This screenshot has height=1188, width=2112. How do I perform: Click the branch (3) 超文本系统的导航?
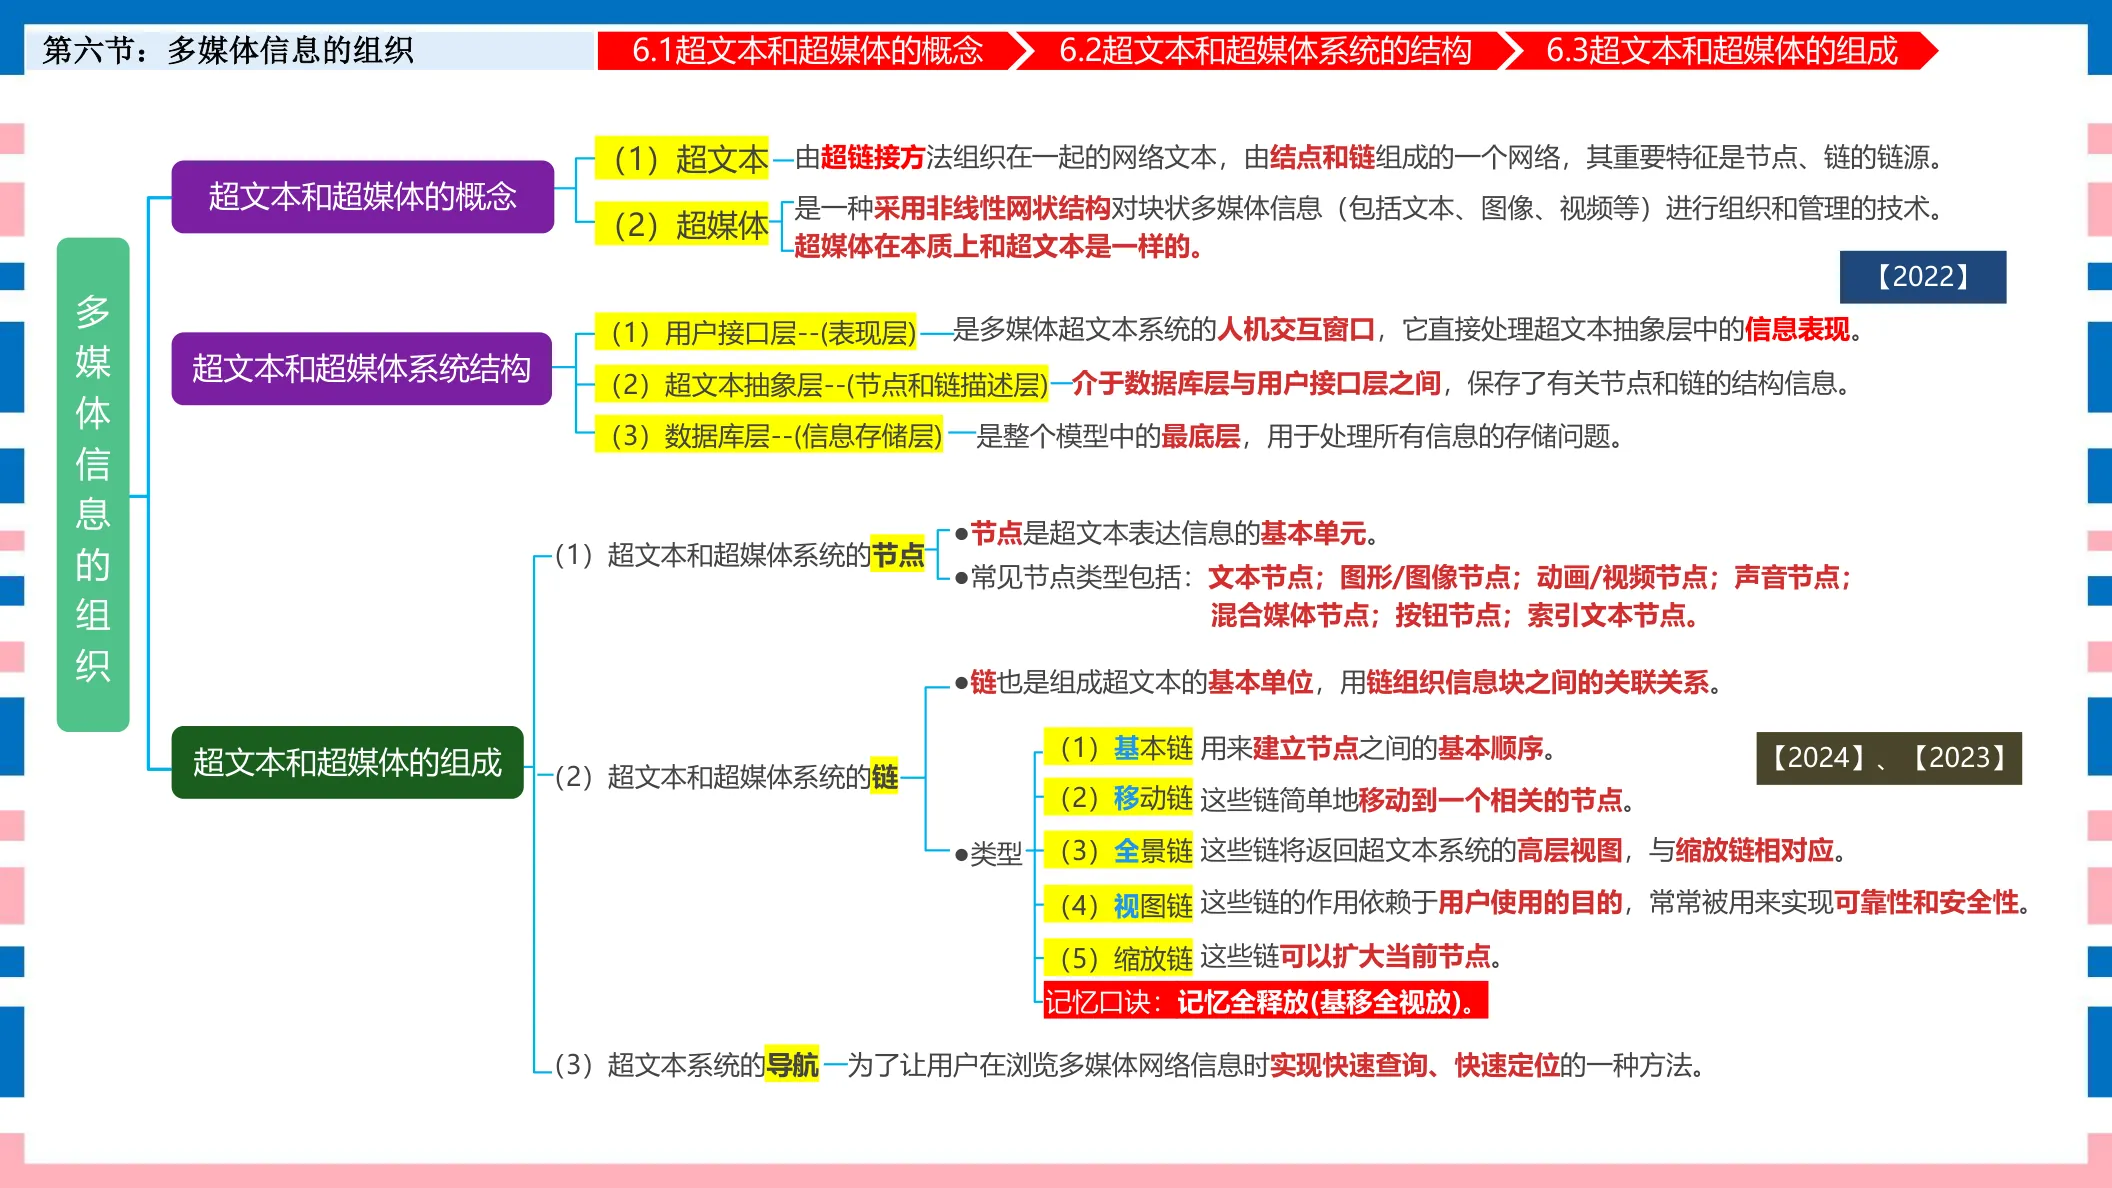(x=686, y=1065)
